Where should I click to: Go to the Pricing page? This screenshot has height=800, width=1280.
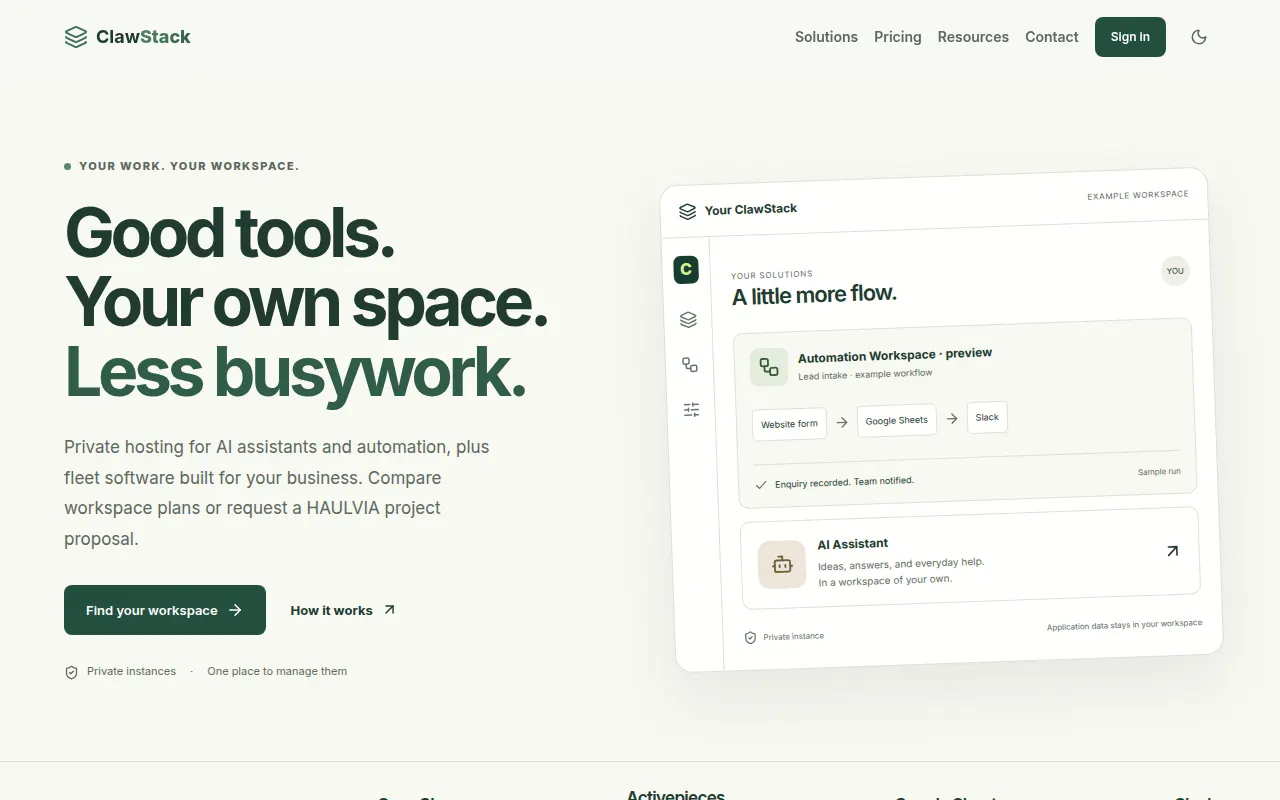898,37
